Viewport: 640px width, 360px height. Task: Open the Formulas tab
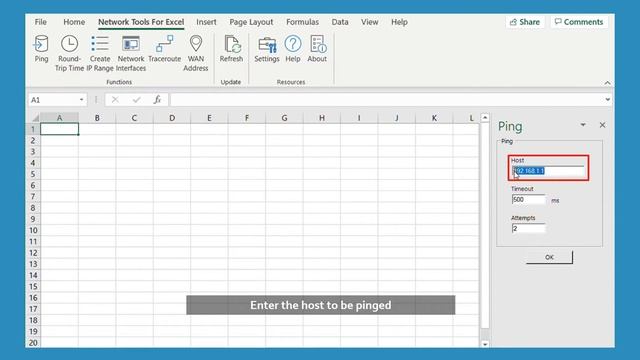[302, 22]
